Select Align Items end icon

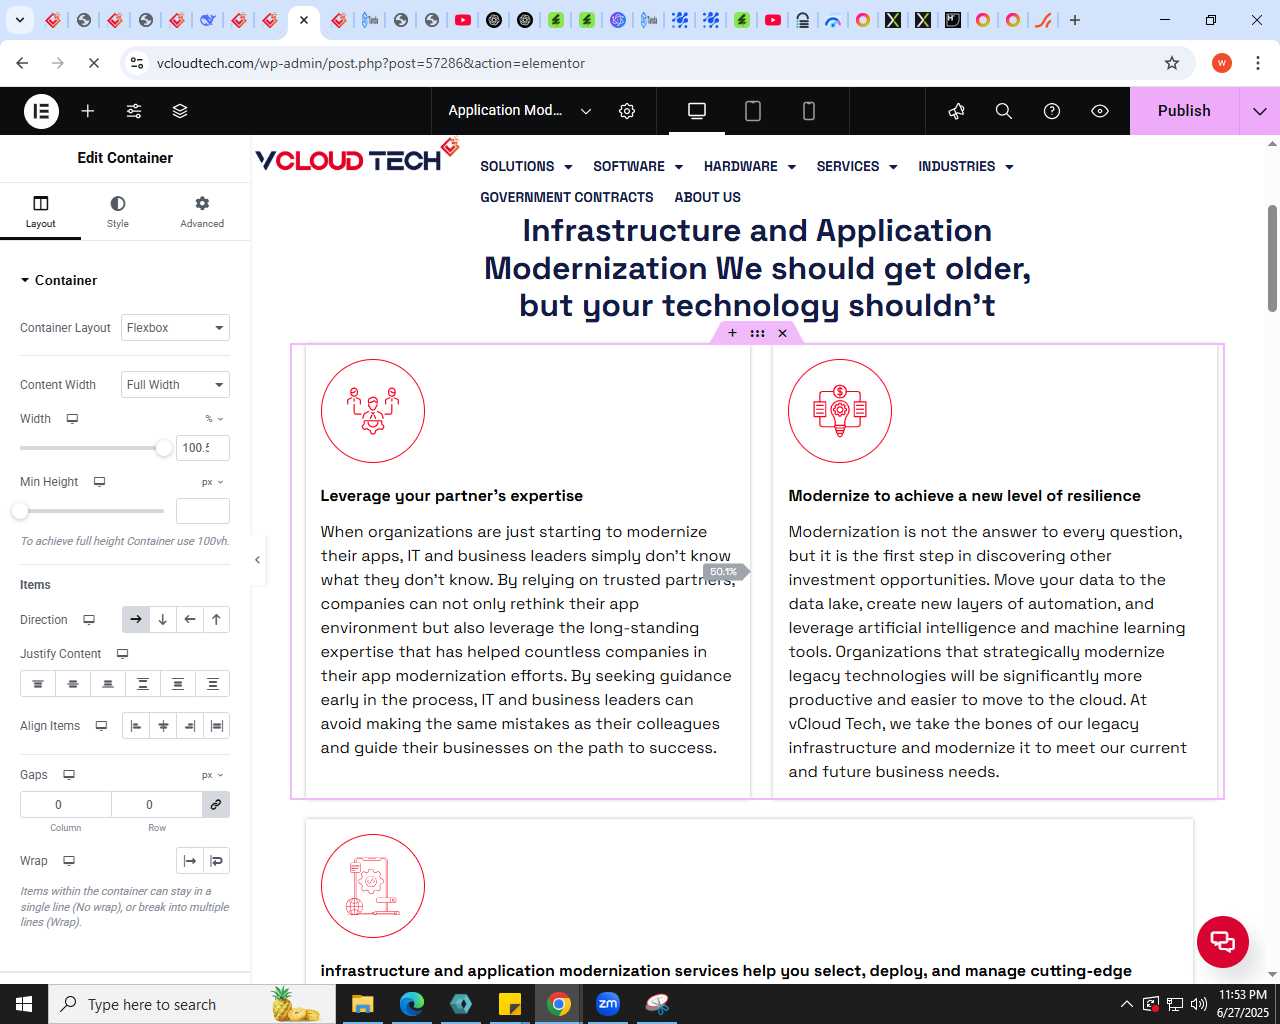190,726
